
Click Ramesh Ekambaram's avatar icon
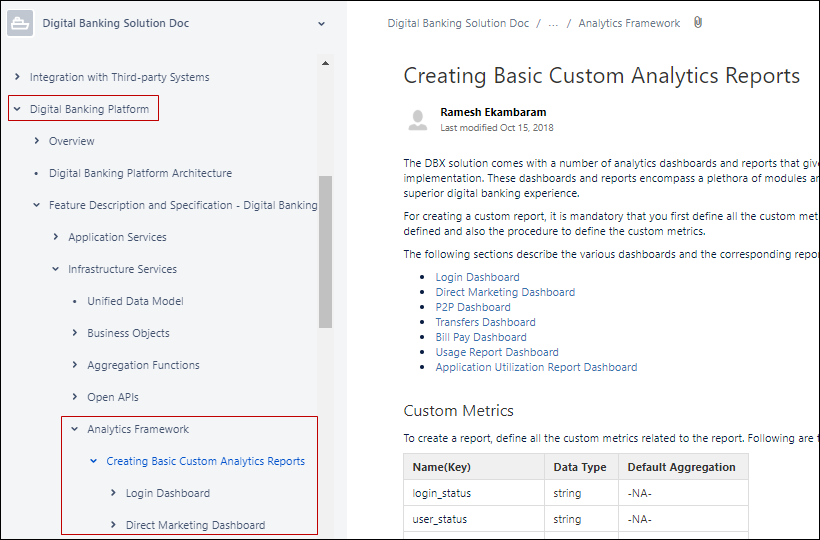[x=417, y=120]
